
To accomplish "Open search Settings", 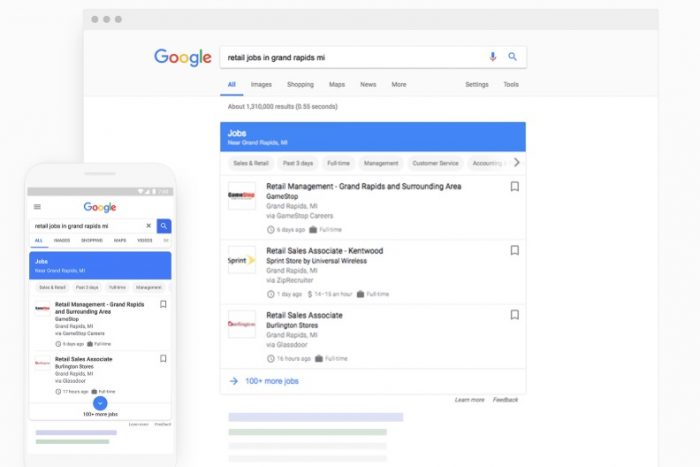I will [476, 84].
